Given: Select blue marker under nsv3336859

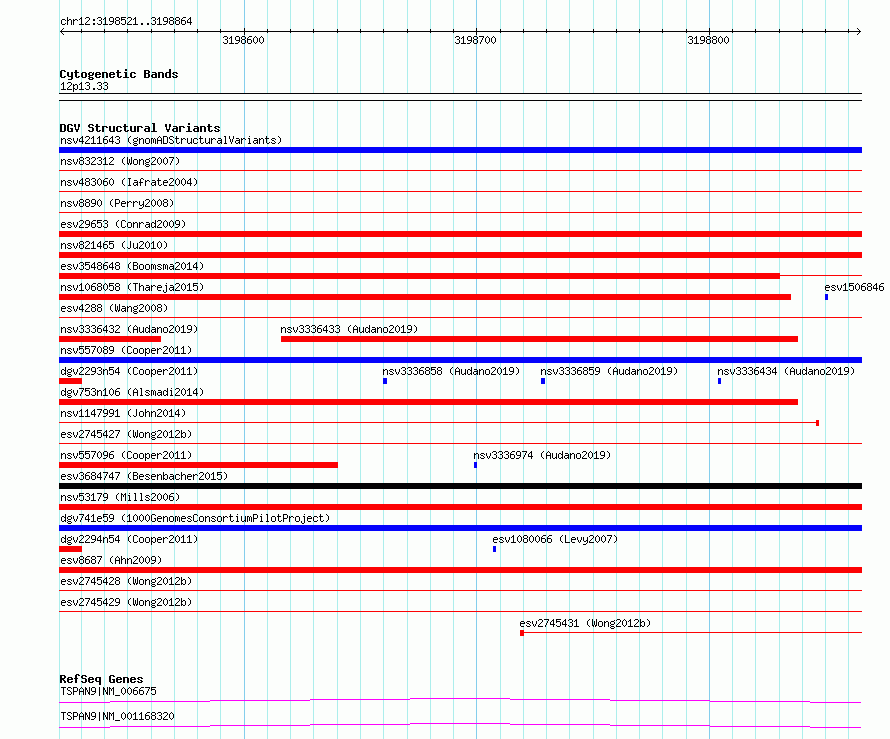Looking at the screenshot, I should [x=543, y=381].
